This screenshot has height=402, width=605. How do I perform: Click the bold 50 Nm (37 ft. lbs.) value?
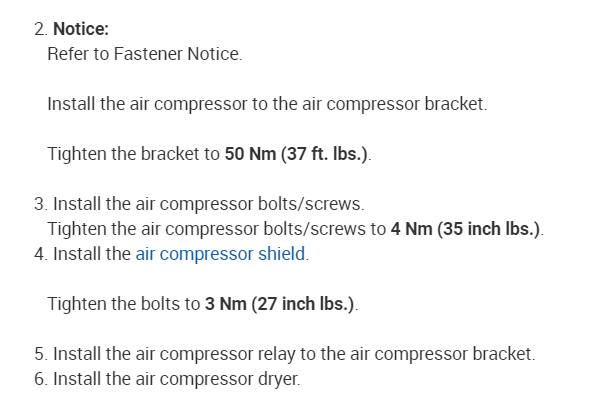[298, 155]
